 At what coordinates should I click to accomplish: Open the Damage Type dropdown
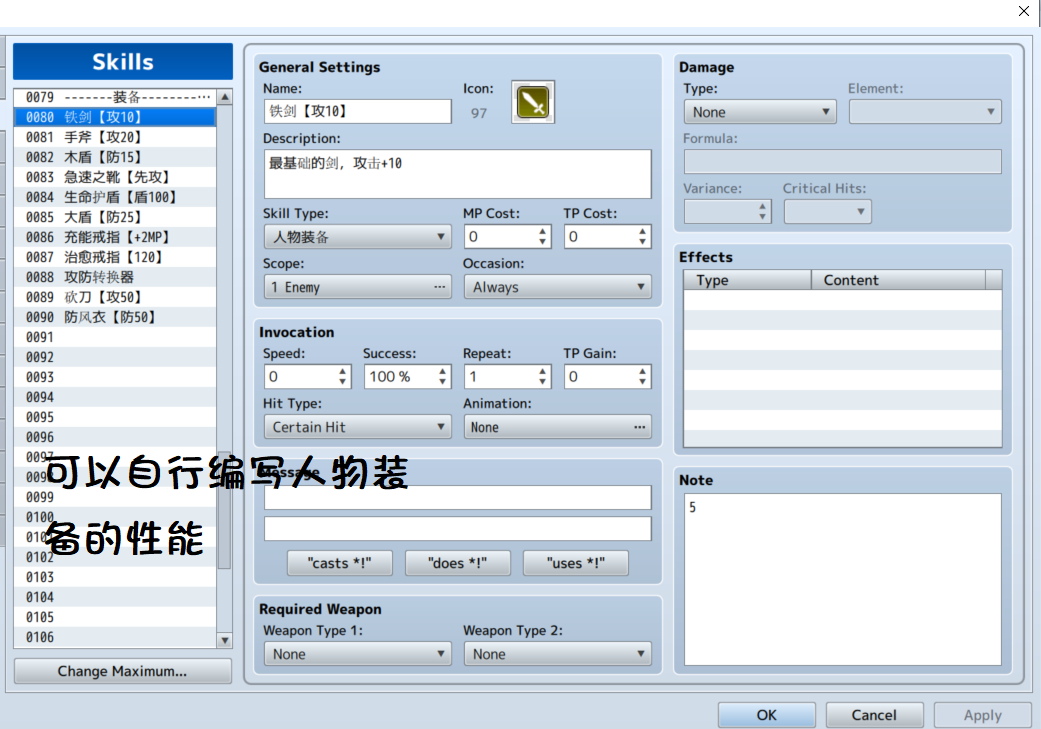760,112
